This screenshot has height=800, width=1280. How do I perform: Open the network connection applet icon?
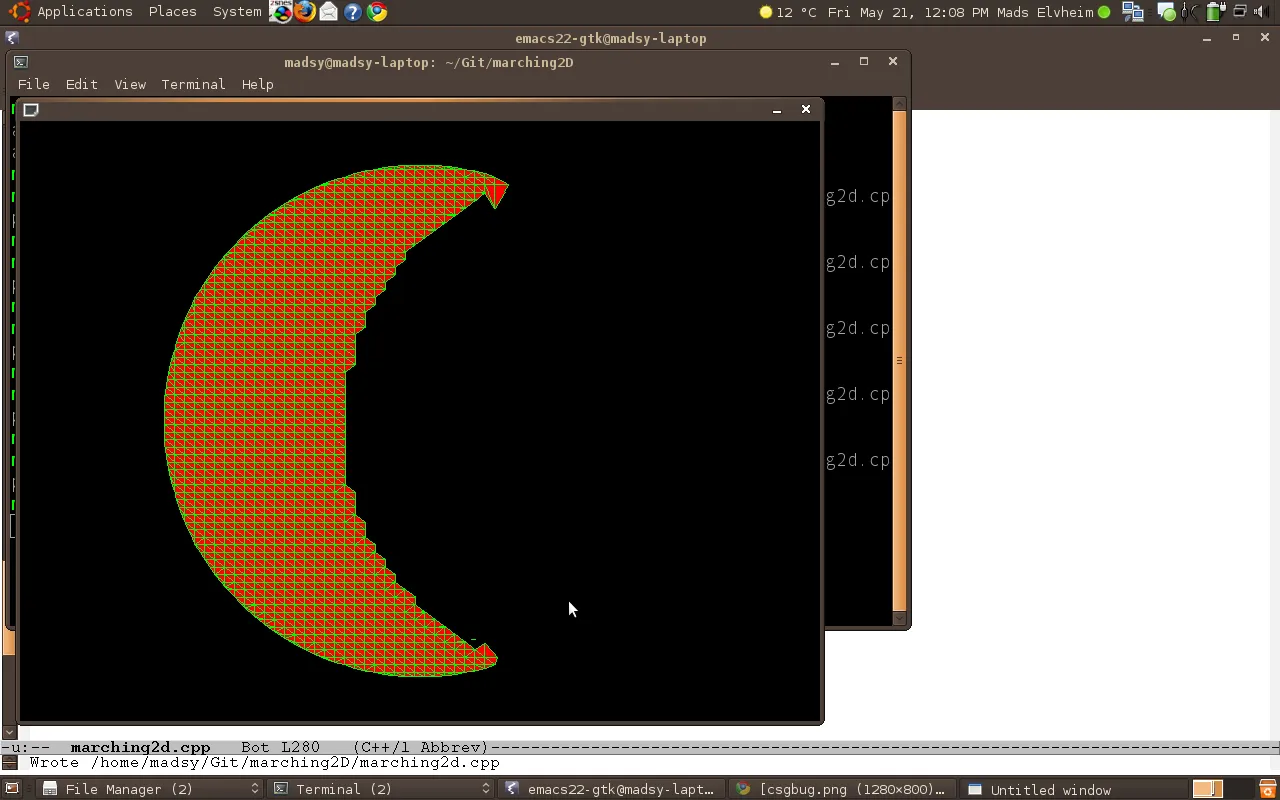coord(1133,12)
